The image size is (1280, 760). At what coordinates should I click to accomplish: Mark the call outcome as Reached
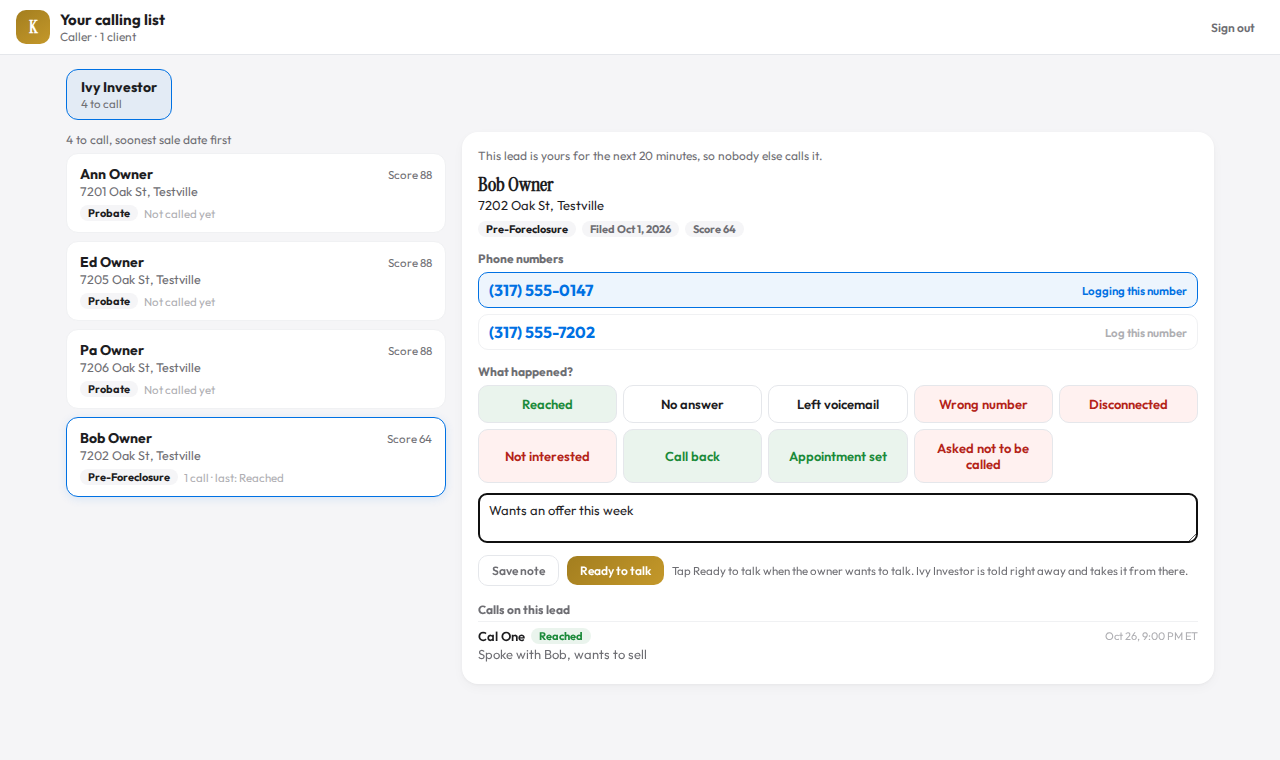pos(547,405)
